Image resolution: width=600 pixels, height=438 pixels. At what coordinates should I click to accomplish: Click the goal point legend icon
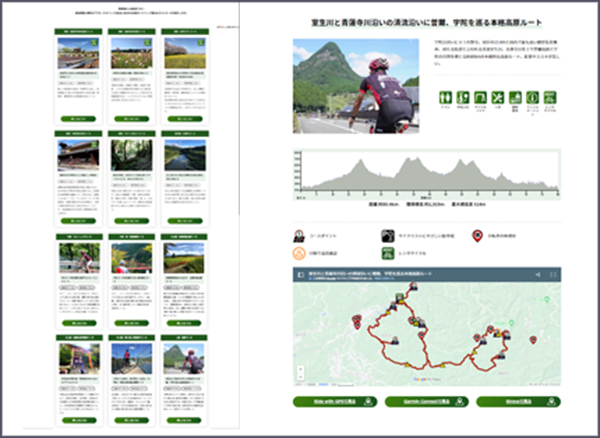click(299, 238)
